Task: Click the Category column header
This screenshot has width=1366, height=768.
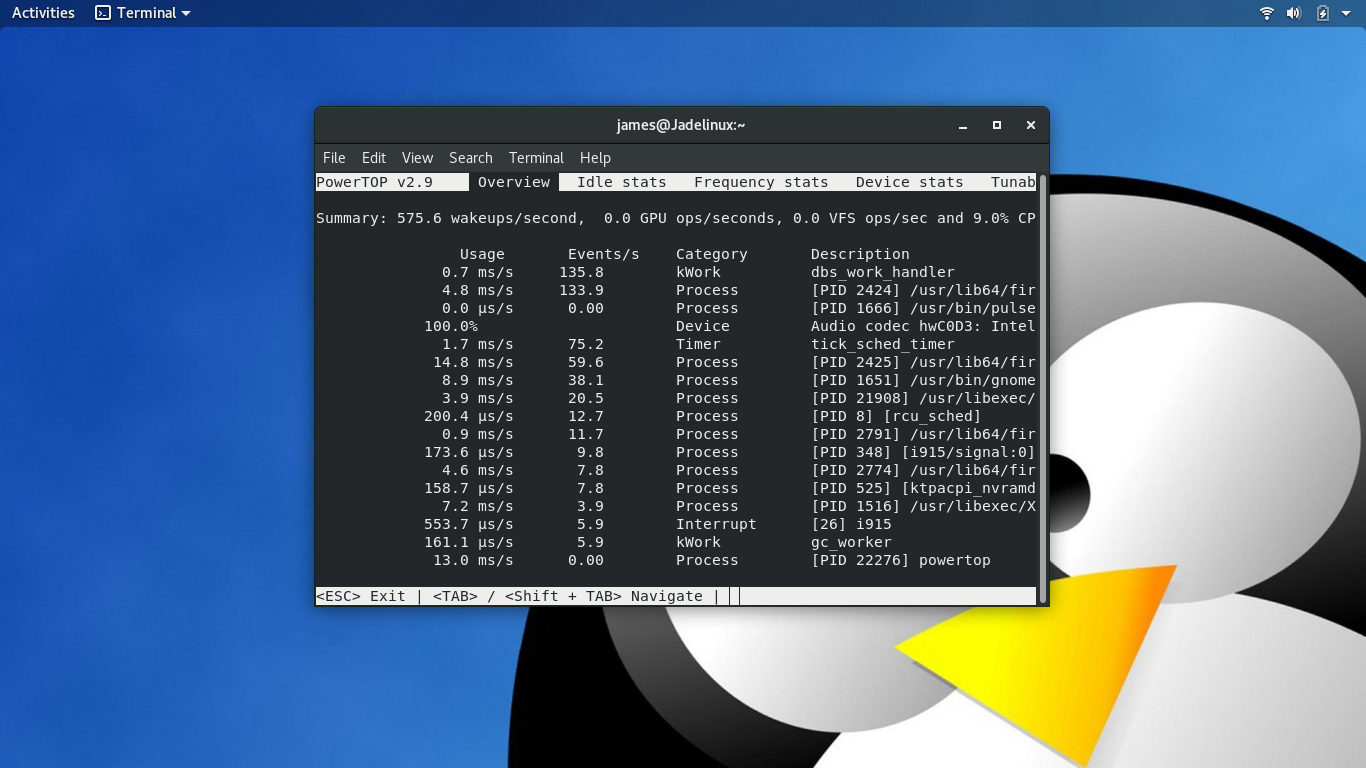Action: [x=712, y=254]
